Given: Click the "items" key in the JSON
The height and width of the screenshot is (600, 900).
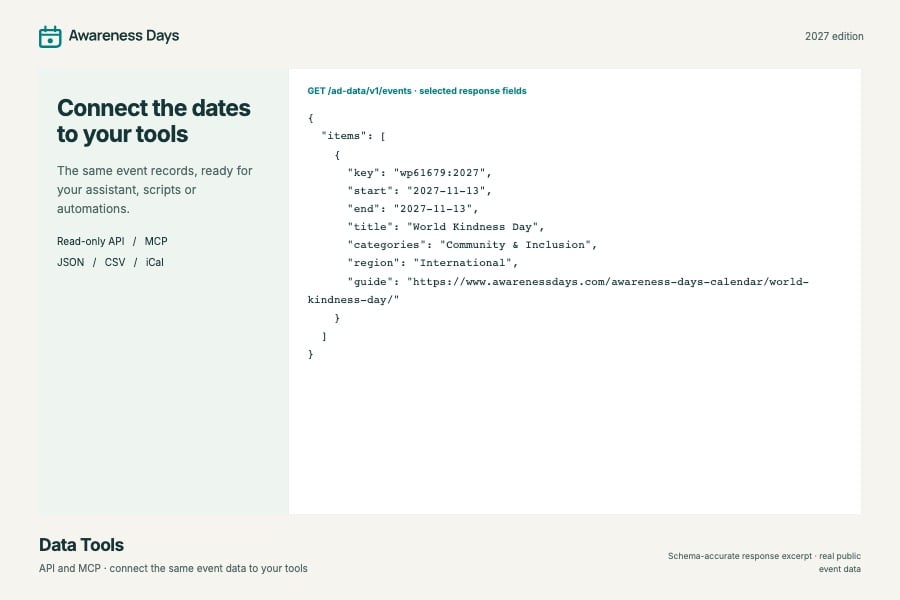Looking at the screenshot, I should (x=343, y=136).
